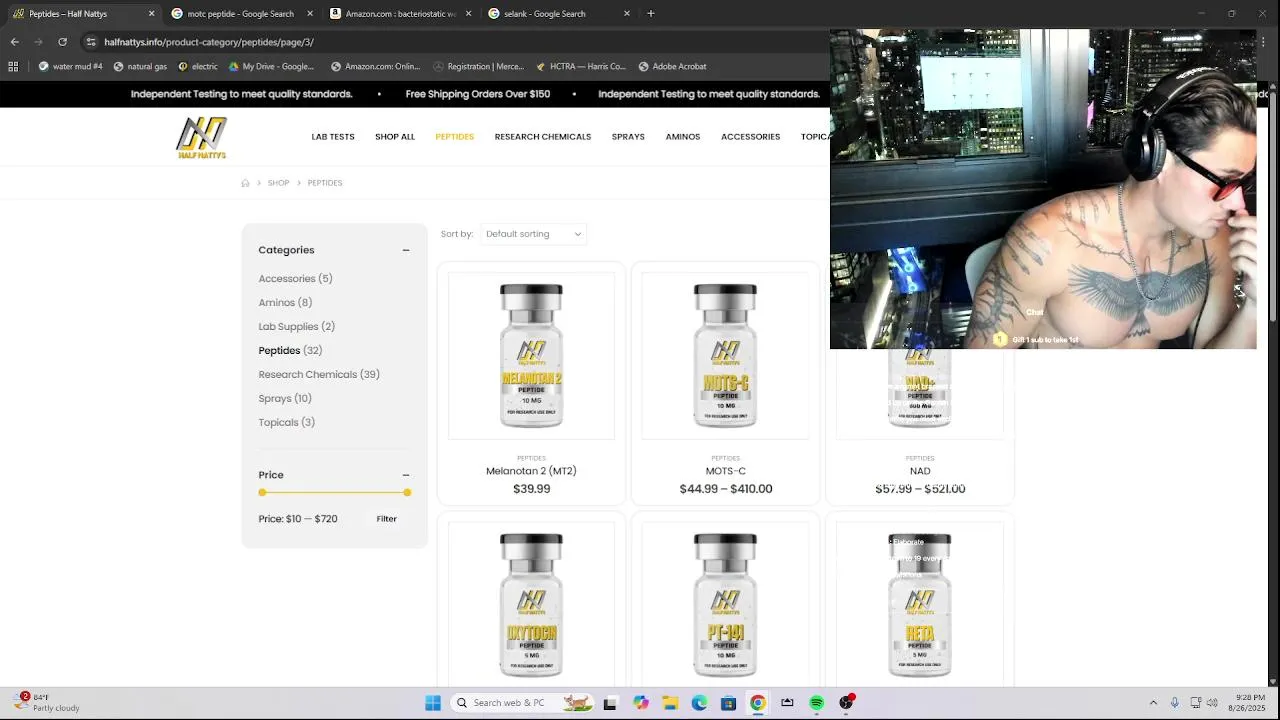Open site information icon in address bar
1280x720 pixels.
point(91,42)
